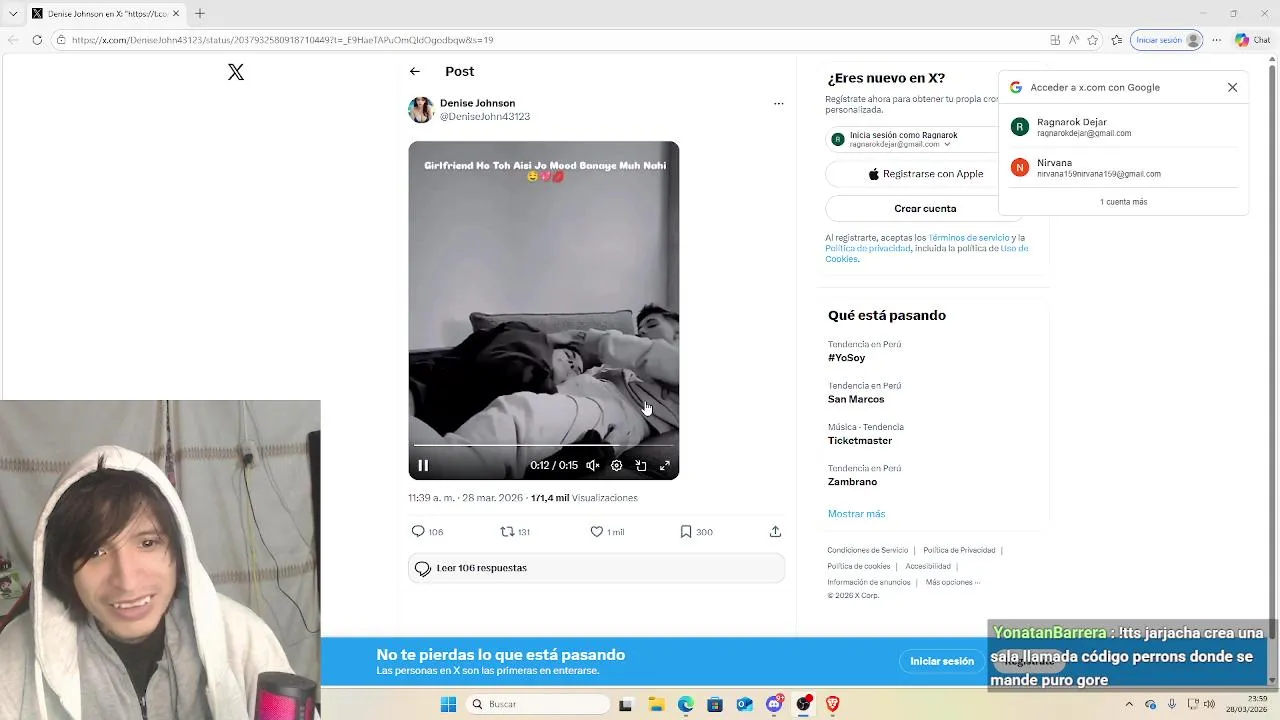
Task: Expand the Inicia sesión como Ragnarok dropdown
Action: click(947, 144)
